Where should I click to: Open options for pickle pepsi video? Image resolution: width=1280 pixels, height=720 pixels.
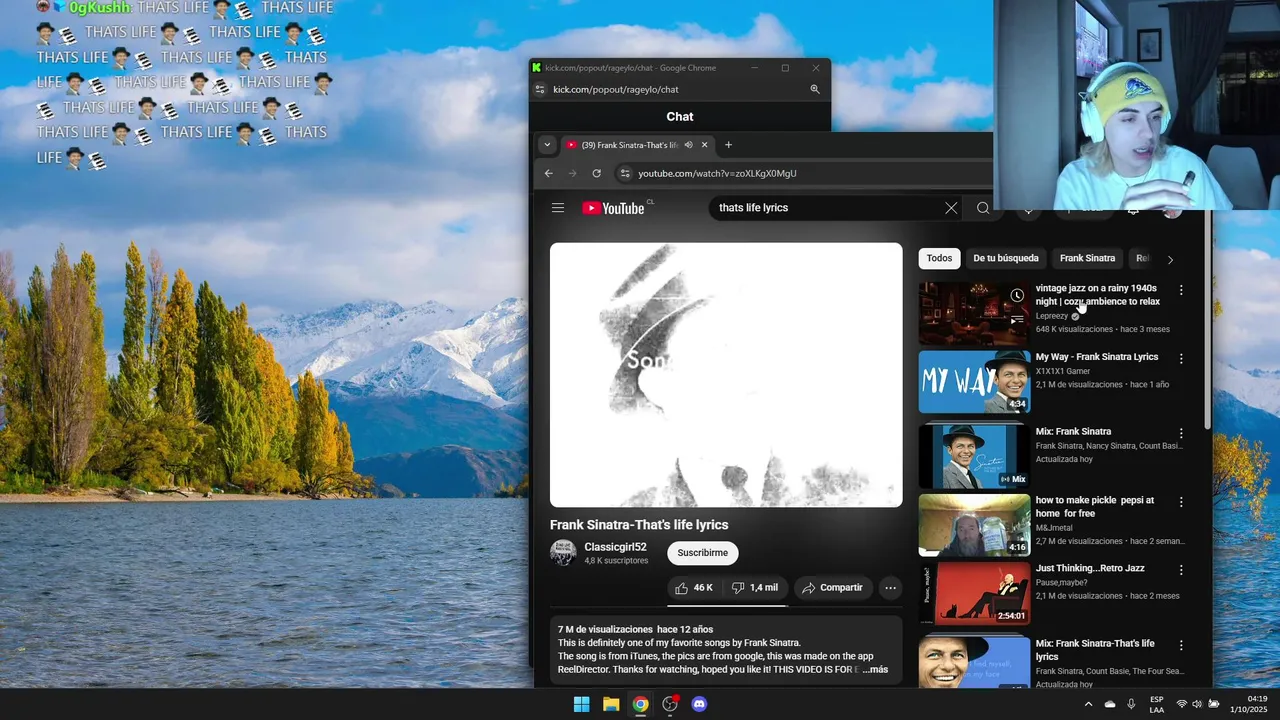tap(1181, 502)
